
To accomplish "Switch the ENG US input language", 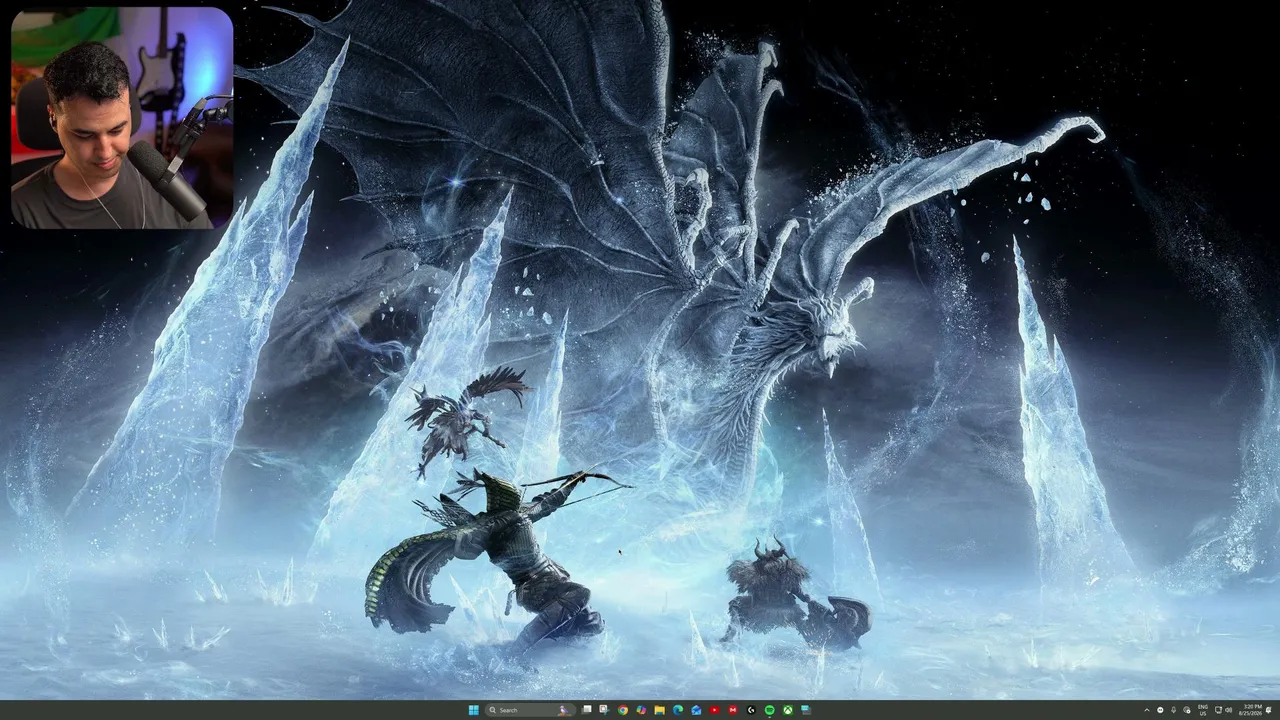I will tap(1203, 710).
